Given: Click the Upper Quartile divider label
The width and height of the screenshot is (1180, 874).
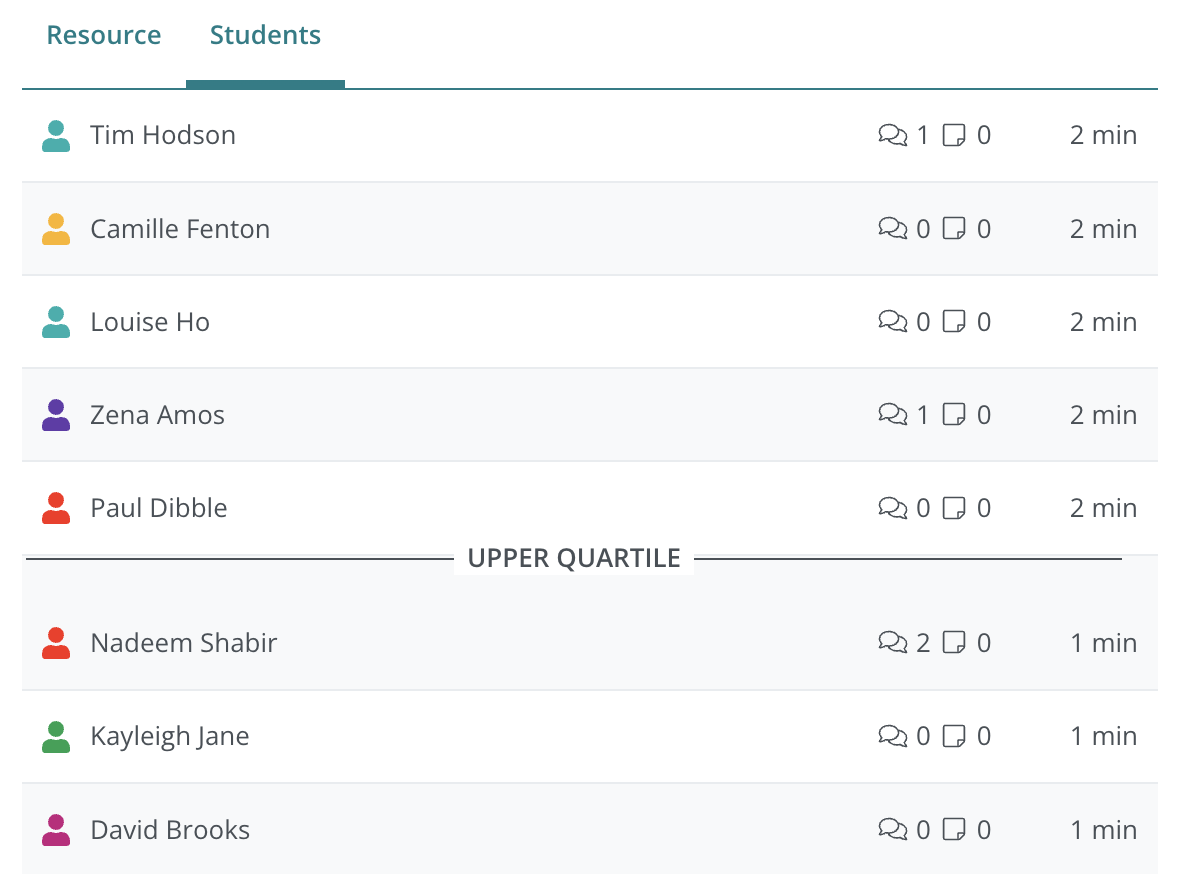Looking at the screenshot, I should 574,558.
